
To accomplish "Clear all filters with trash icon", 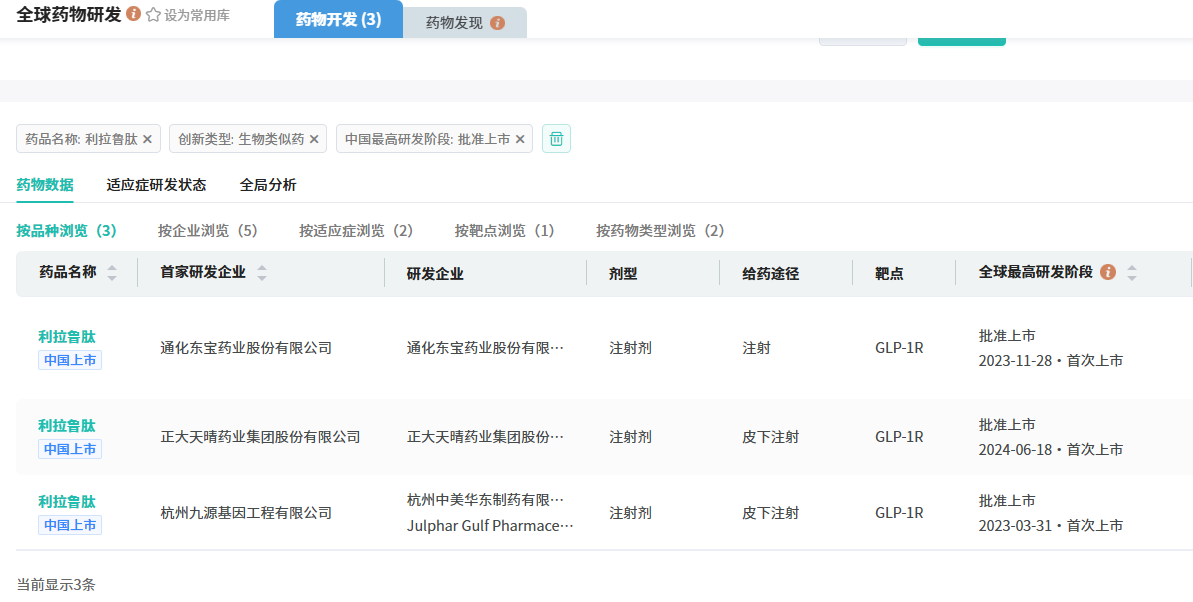I will pyautogui.click(x=556, y=139).
